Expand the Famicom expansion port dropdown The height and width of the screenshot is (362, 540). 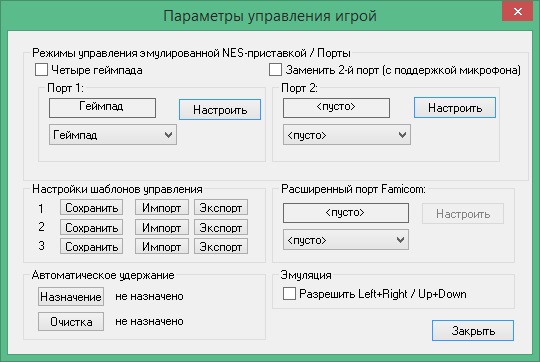346,240
